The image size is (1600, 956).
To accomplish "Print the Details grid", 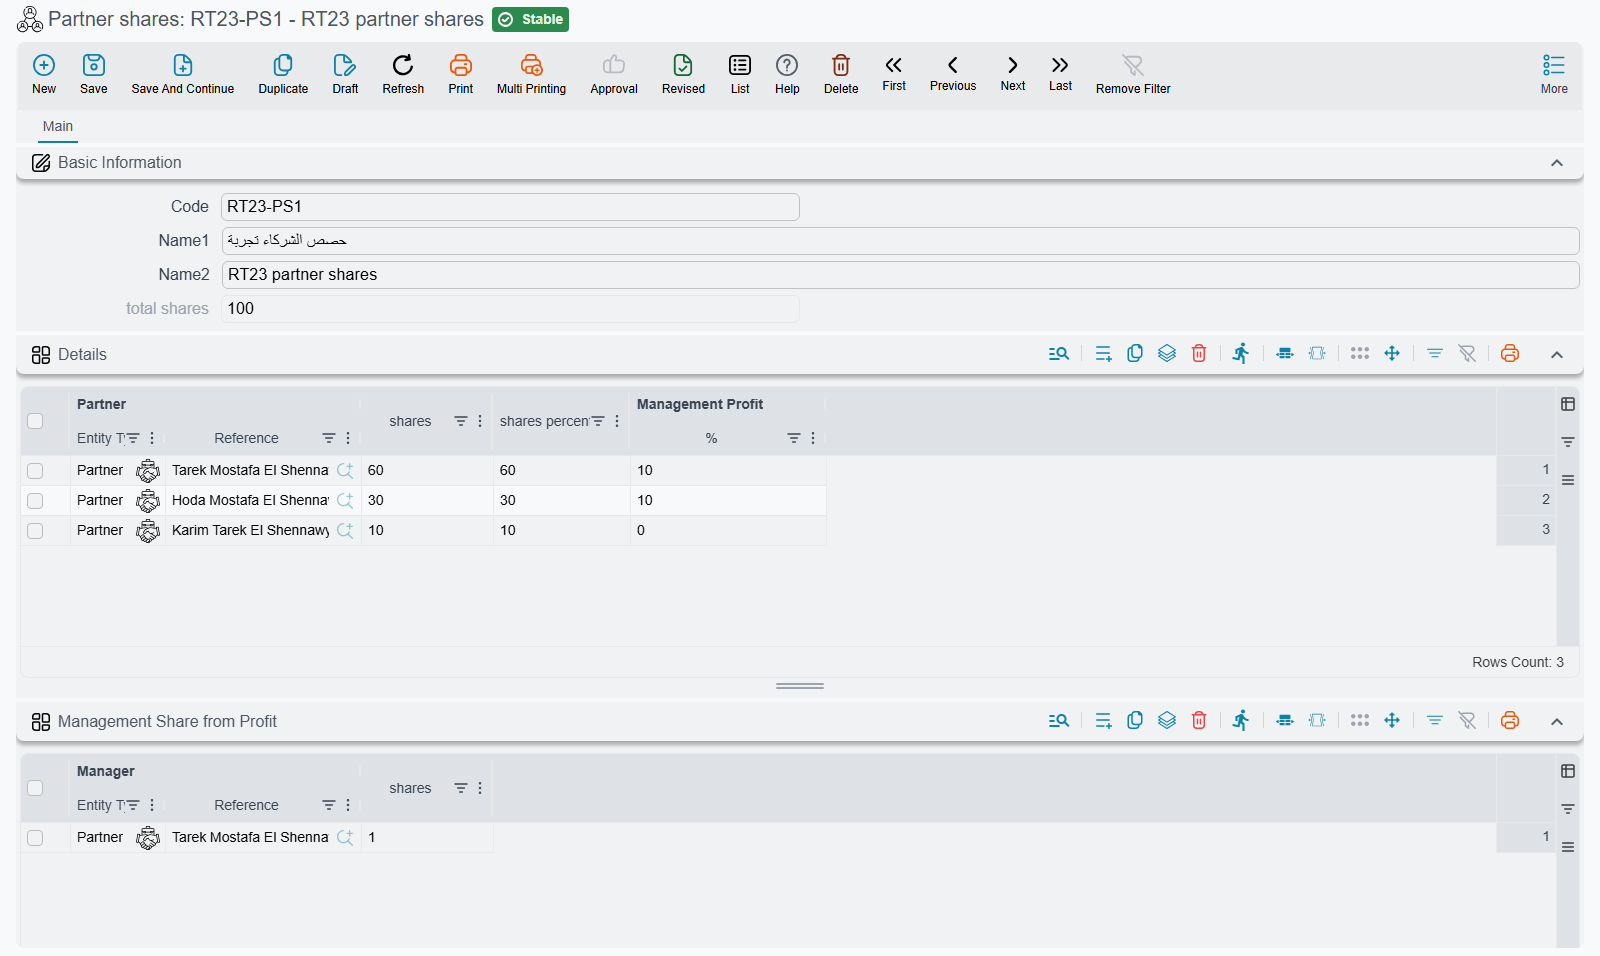I will 1510,353.
